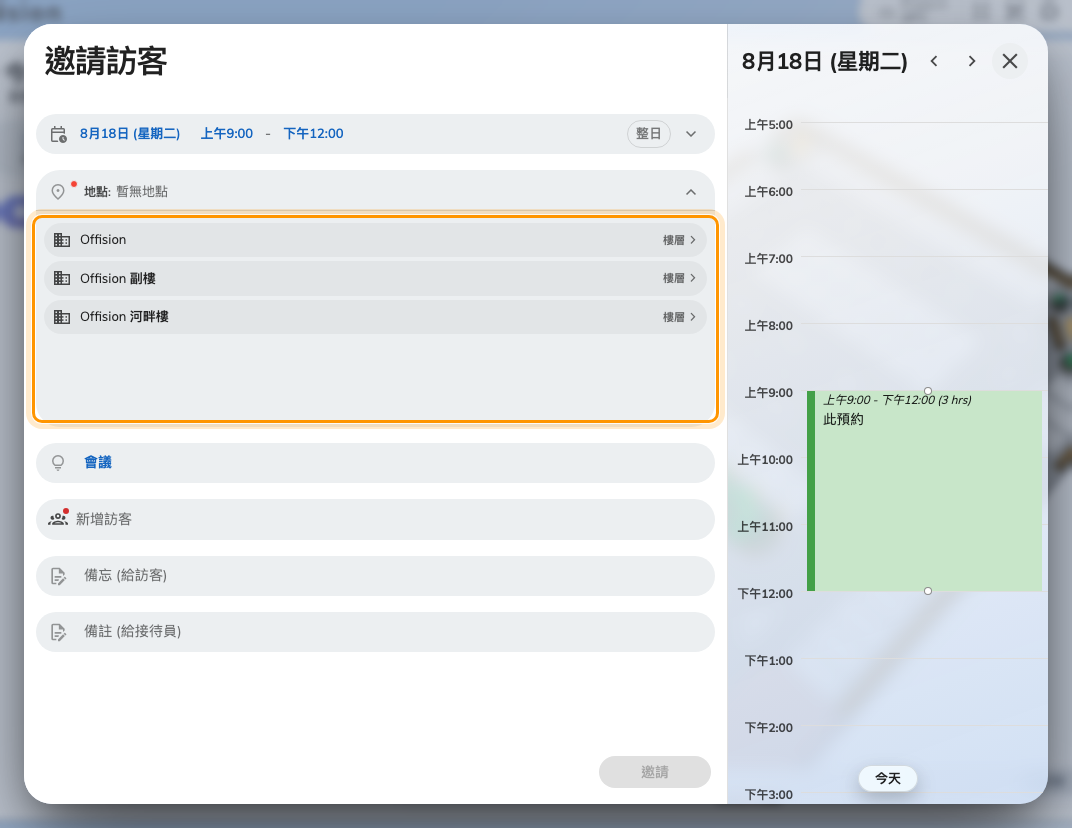
Task: Click the bottom resize handle of booking block
Action: (928, 591)
